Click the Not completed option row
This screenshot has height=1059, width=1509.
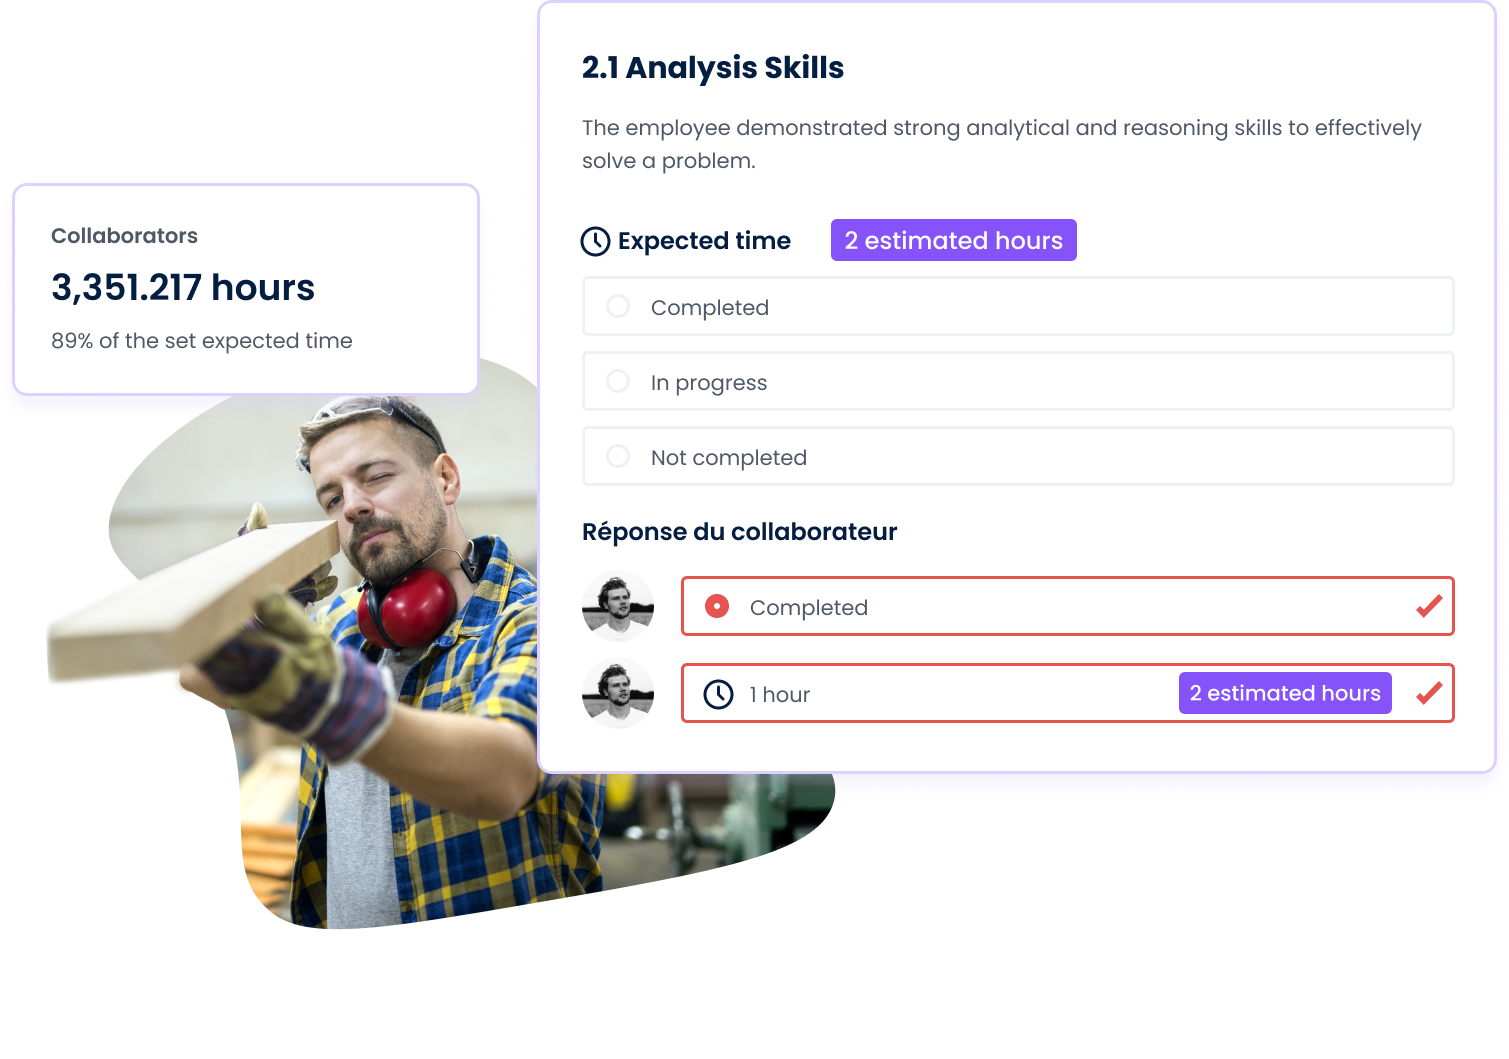(x=1018, y=456)
